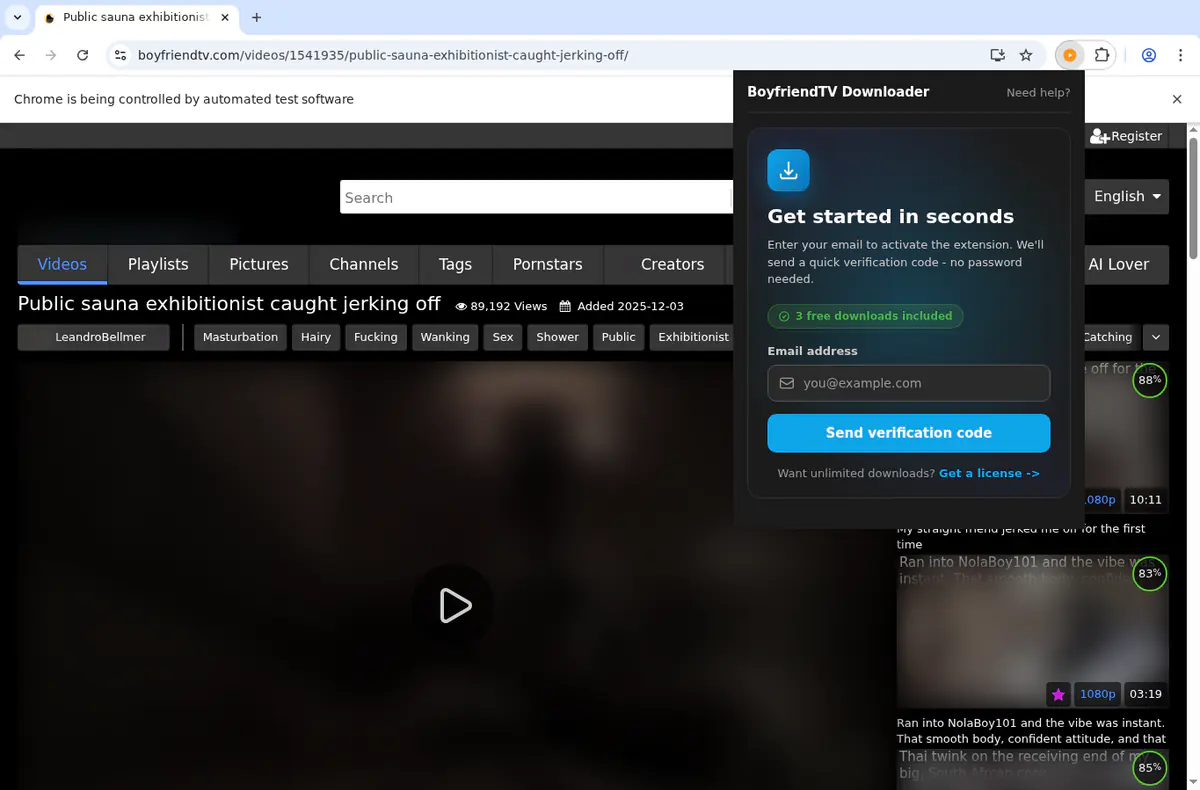Image resolution: width=1200 pixels, height=790 pixels.
Task: Open the Chrome profile icon
Action: pyautogui.click(x=1150, y=55)
